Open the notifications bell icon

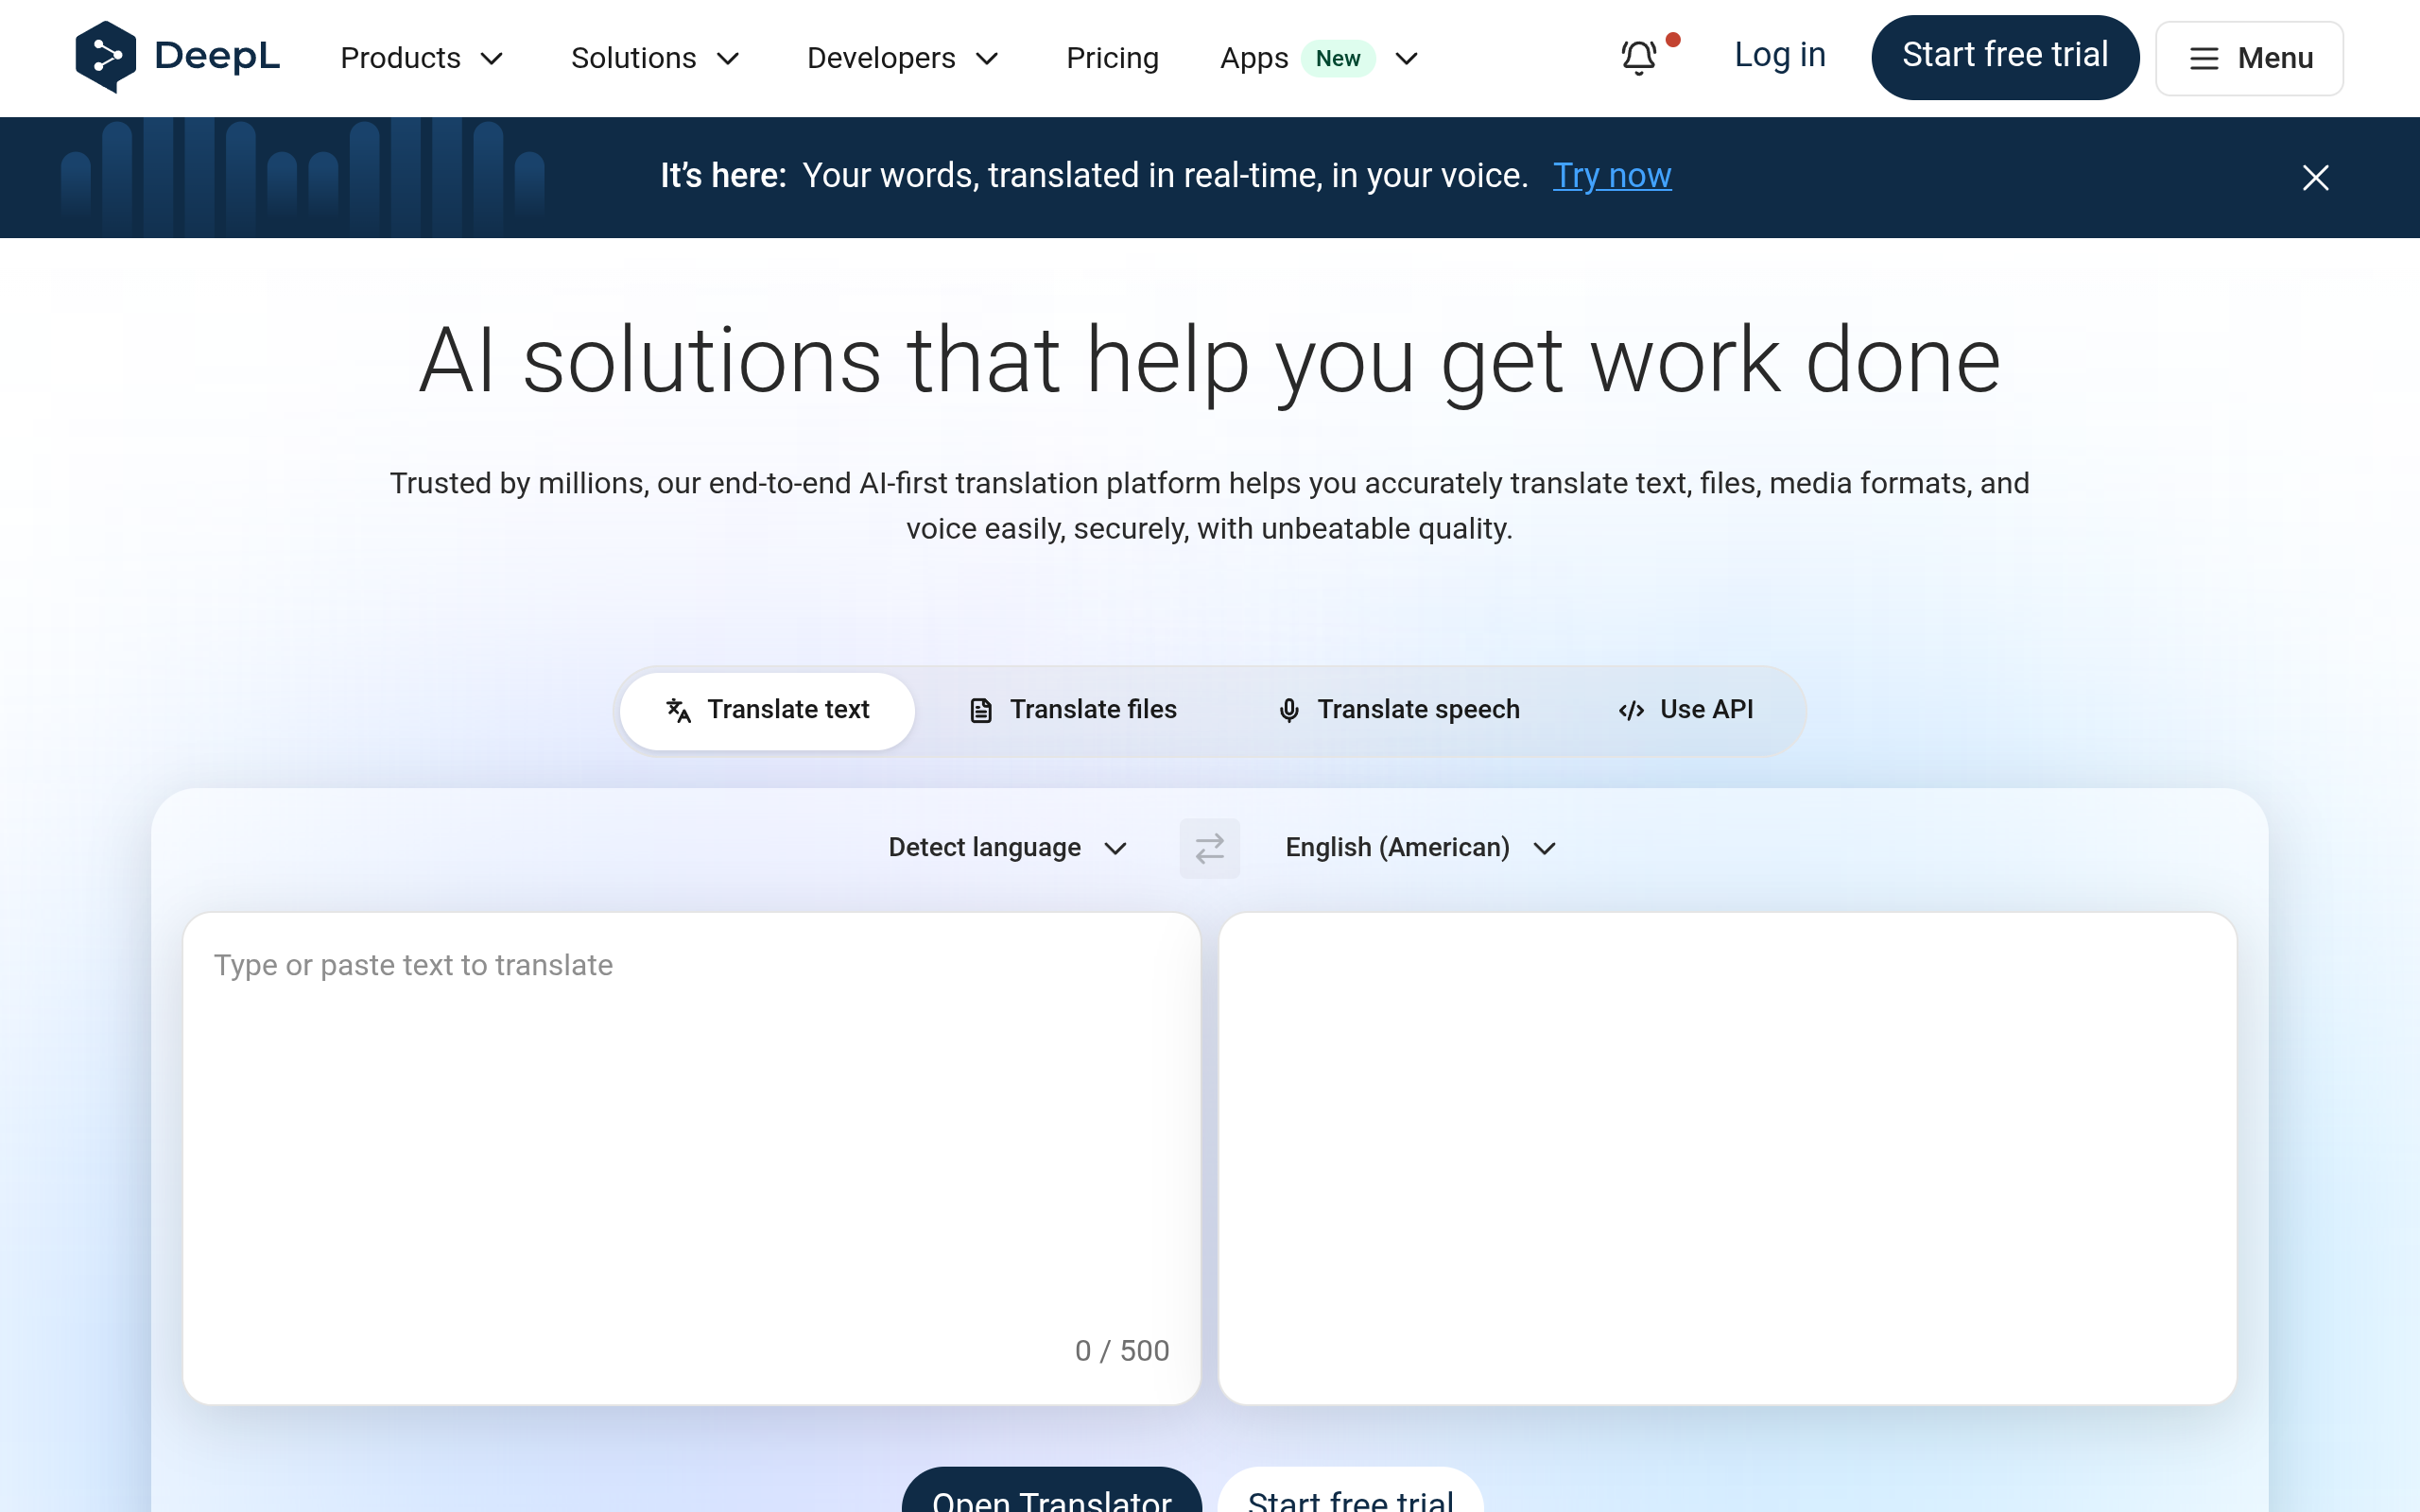coord(1639,58)
